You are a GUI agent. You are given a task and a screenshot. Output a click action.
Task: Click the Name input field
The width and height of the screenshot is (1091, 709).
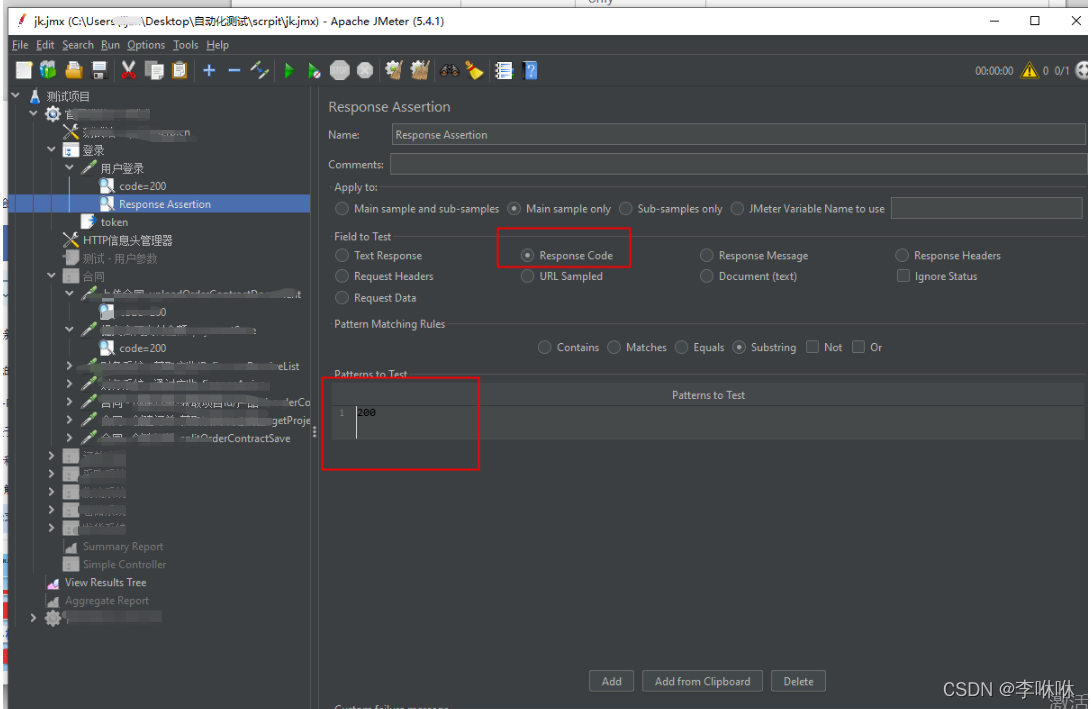[738, 134]
